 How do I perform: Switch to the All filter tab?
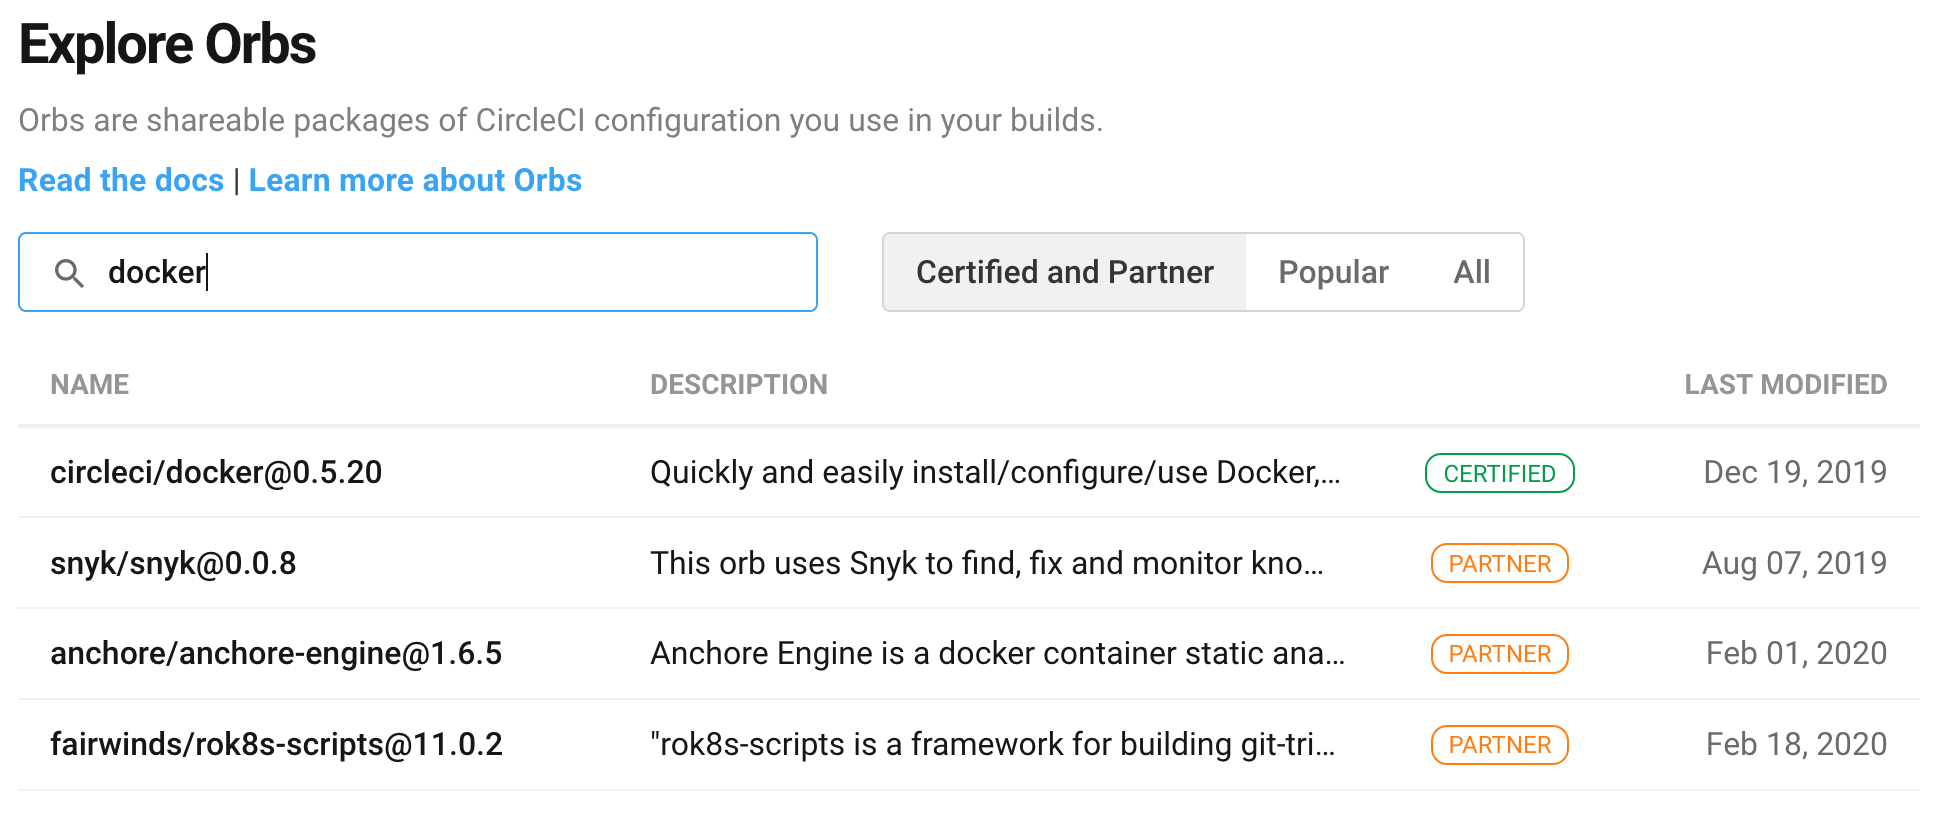(1471, 272)
